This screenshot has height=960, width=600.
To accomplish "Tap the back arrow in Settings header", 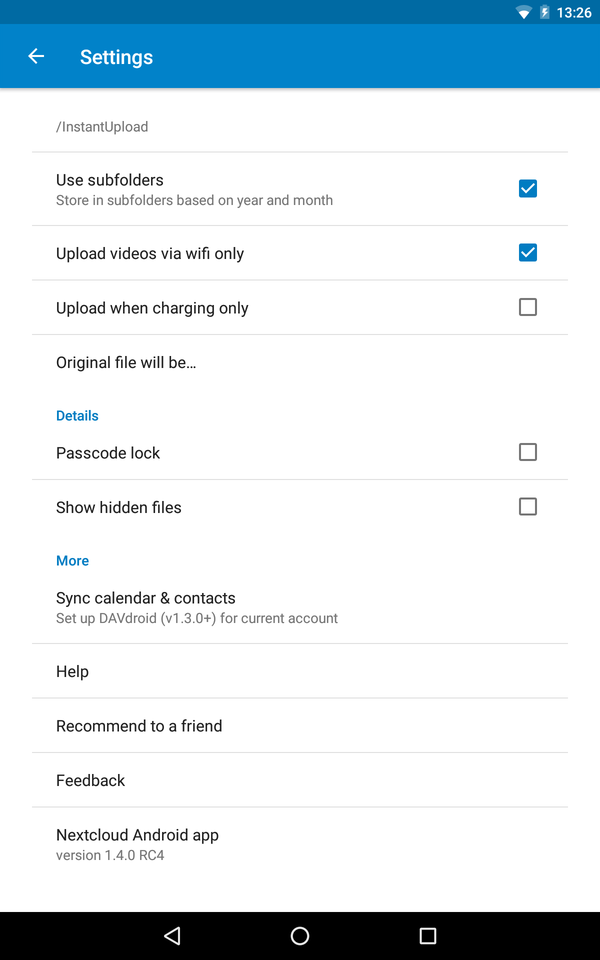I will coord(36,57).
